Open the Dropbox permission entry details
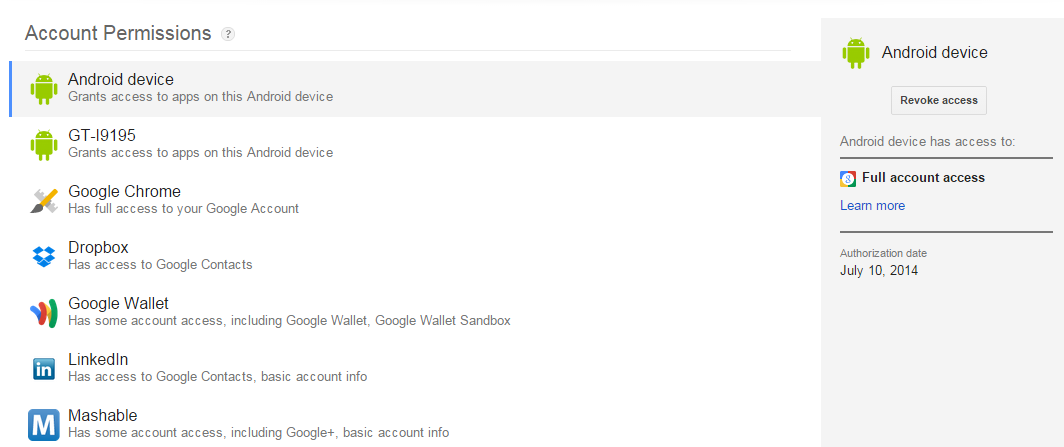The image size is (1064, 447). point(415,256)
